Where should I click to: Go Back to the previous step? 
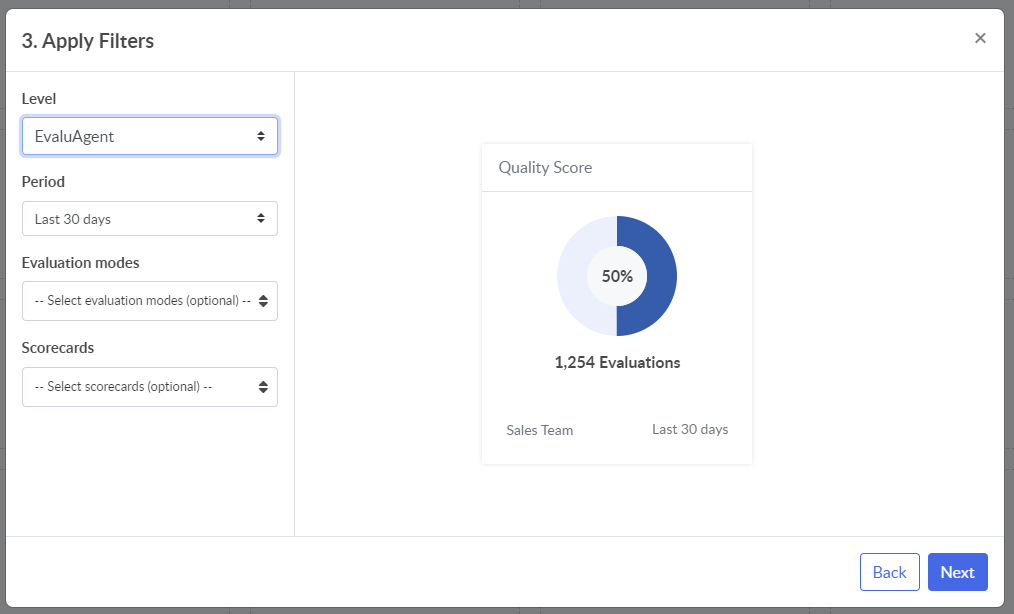(890, 572)
